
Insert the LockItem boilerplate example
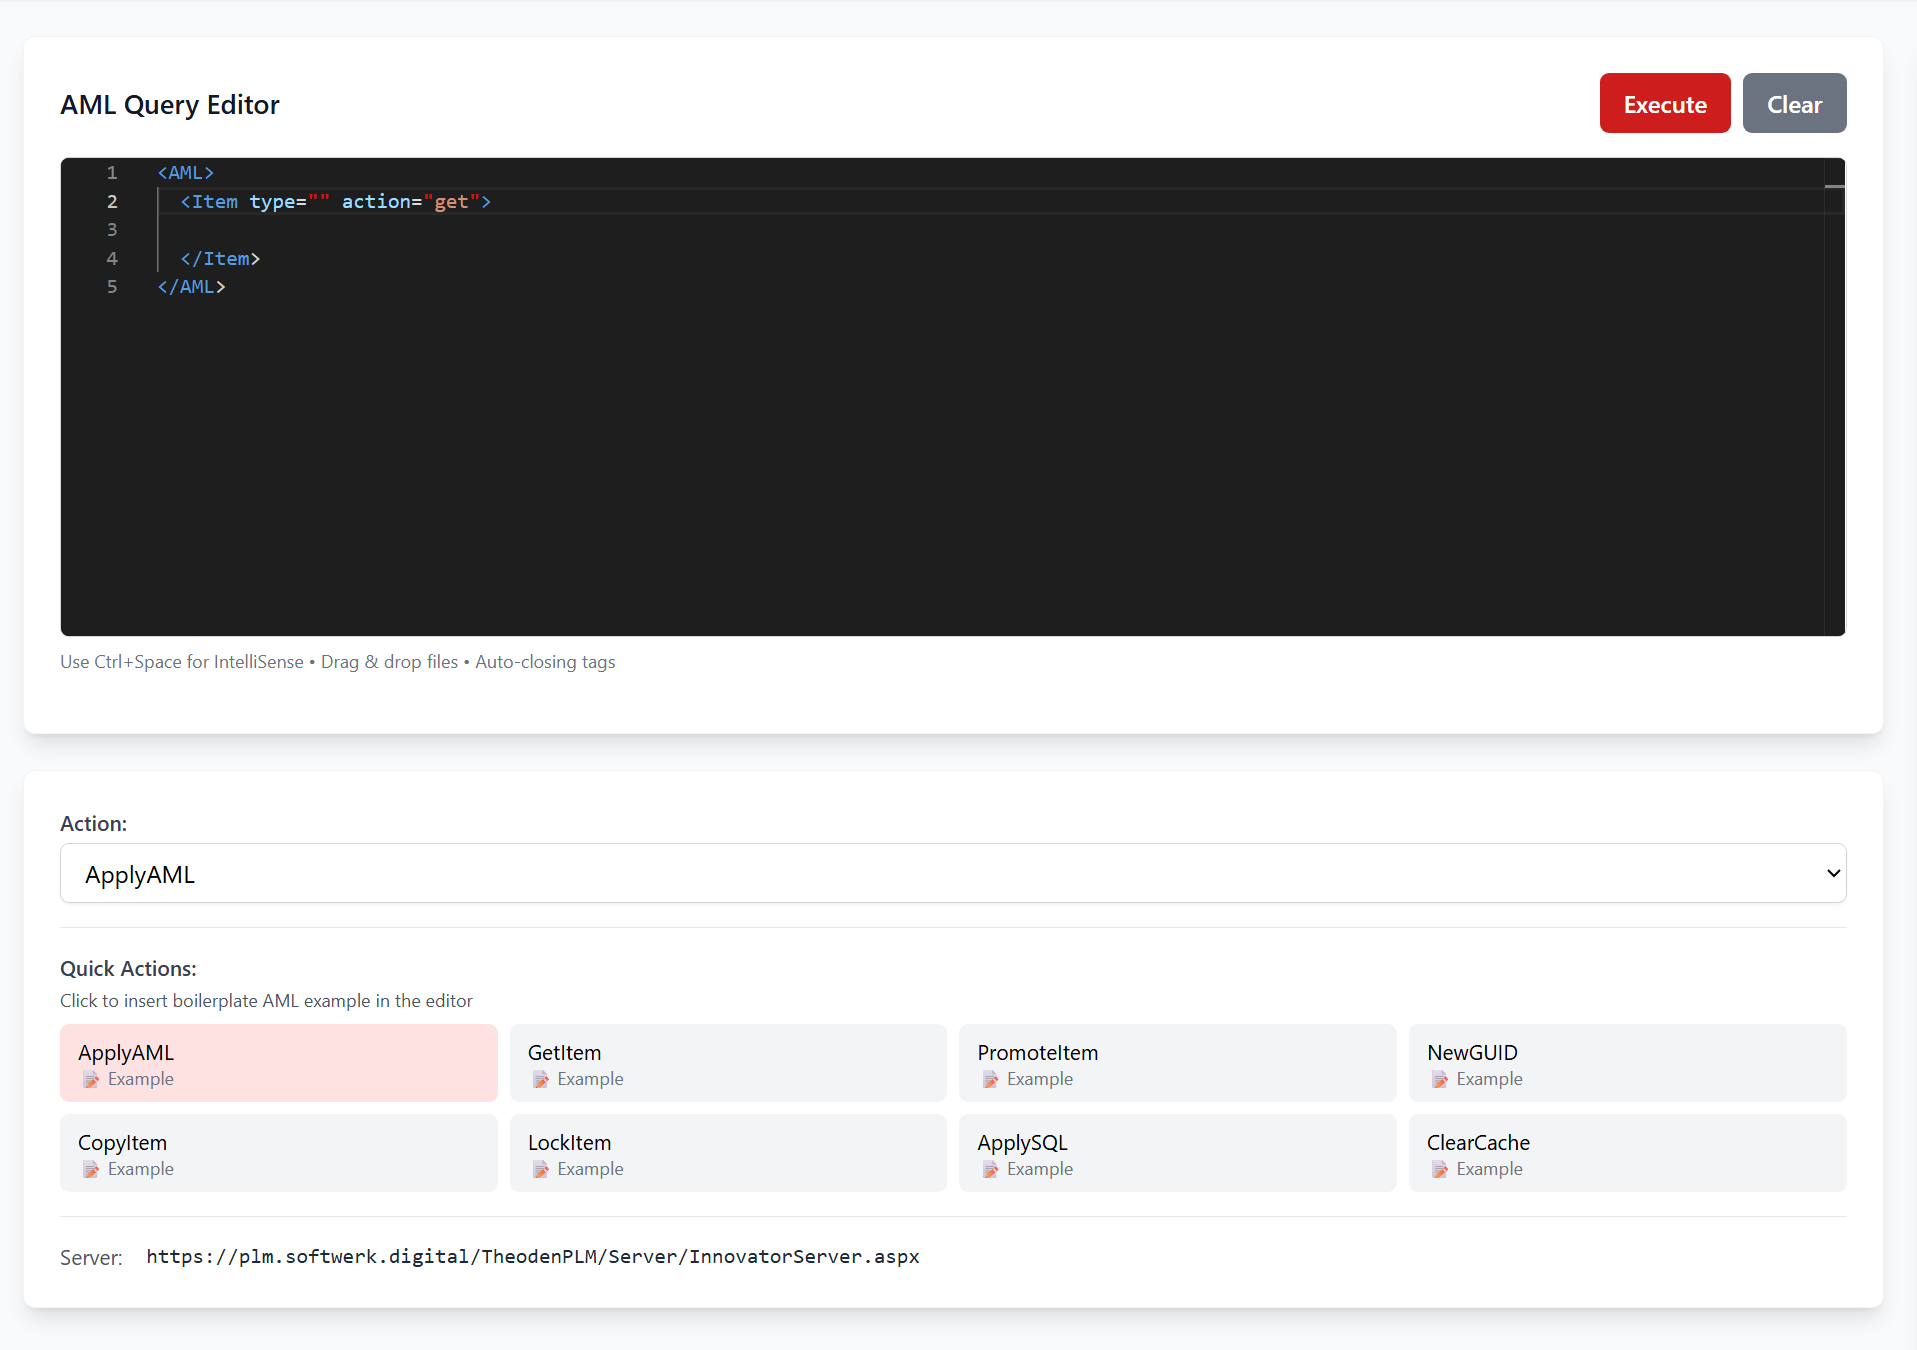(727, 1153)
